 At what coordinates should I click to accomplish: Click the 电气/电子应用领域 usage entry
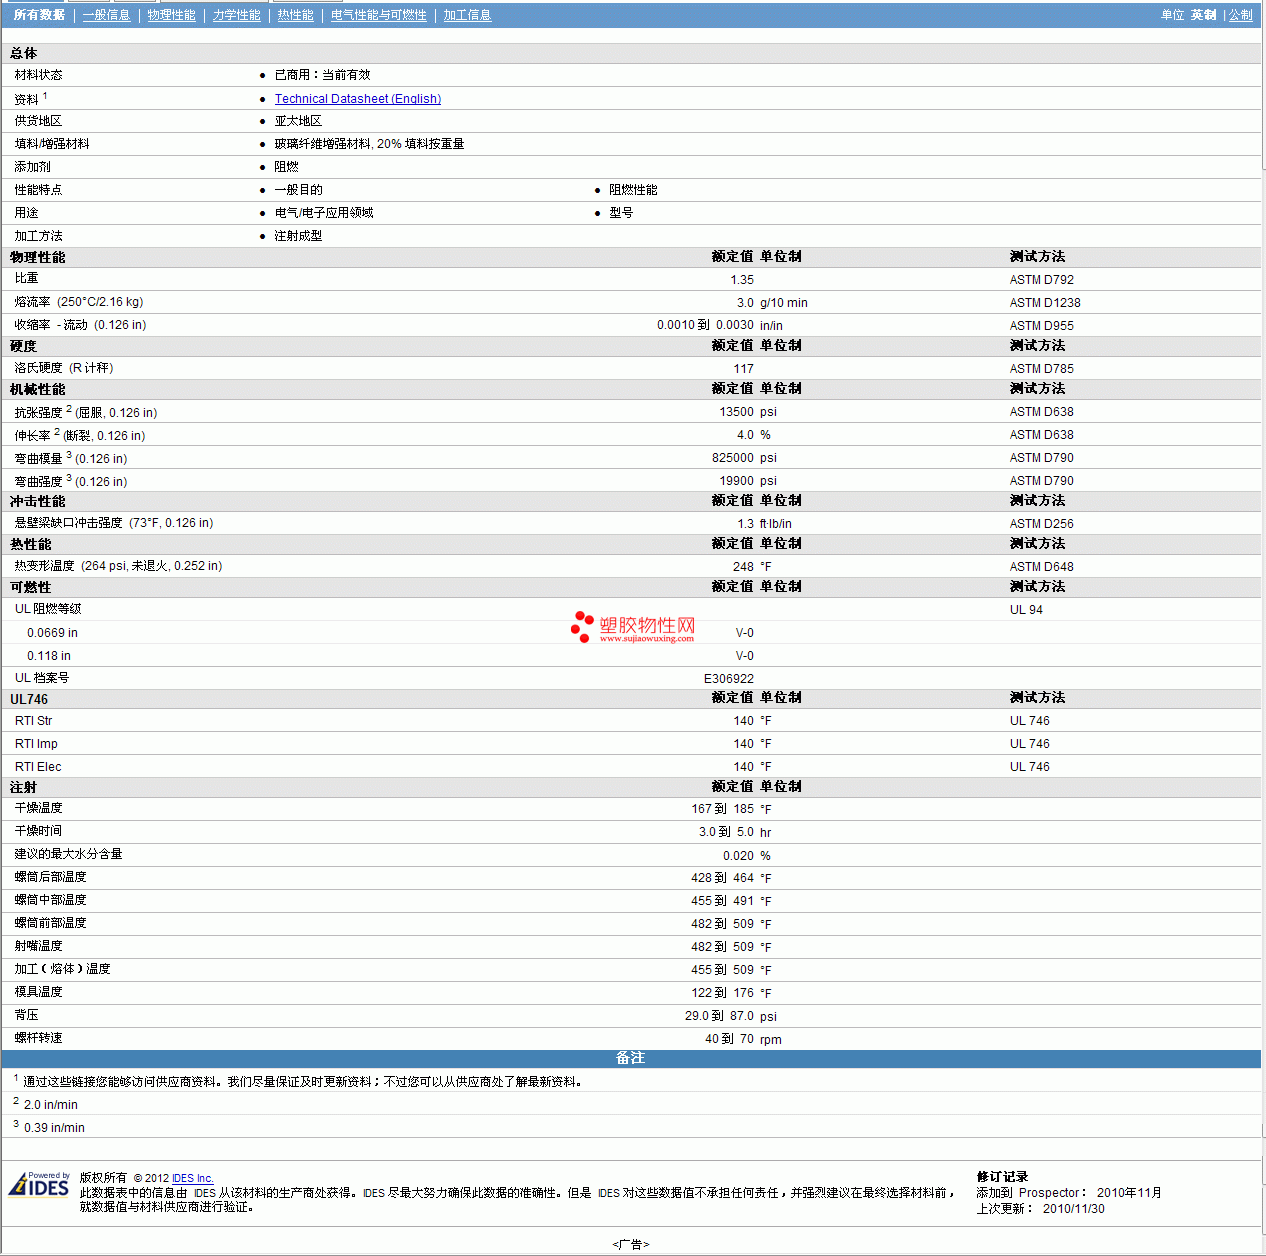tap(324, 213)
